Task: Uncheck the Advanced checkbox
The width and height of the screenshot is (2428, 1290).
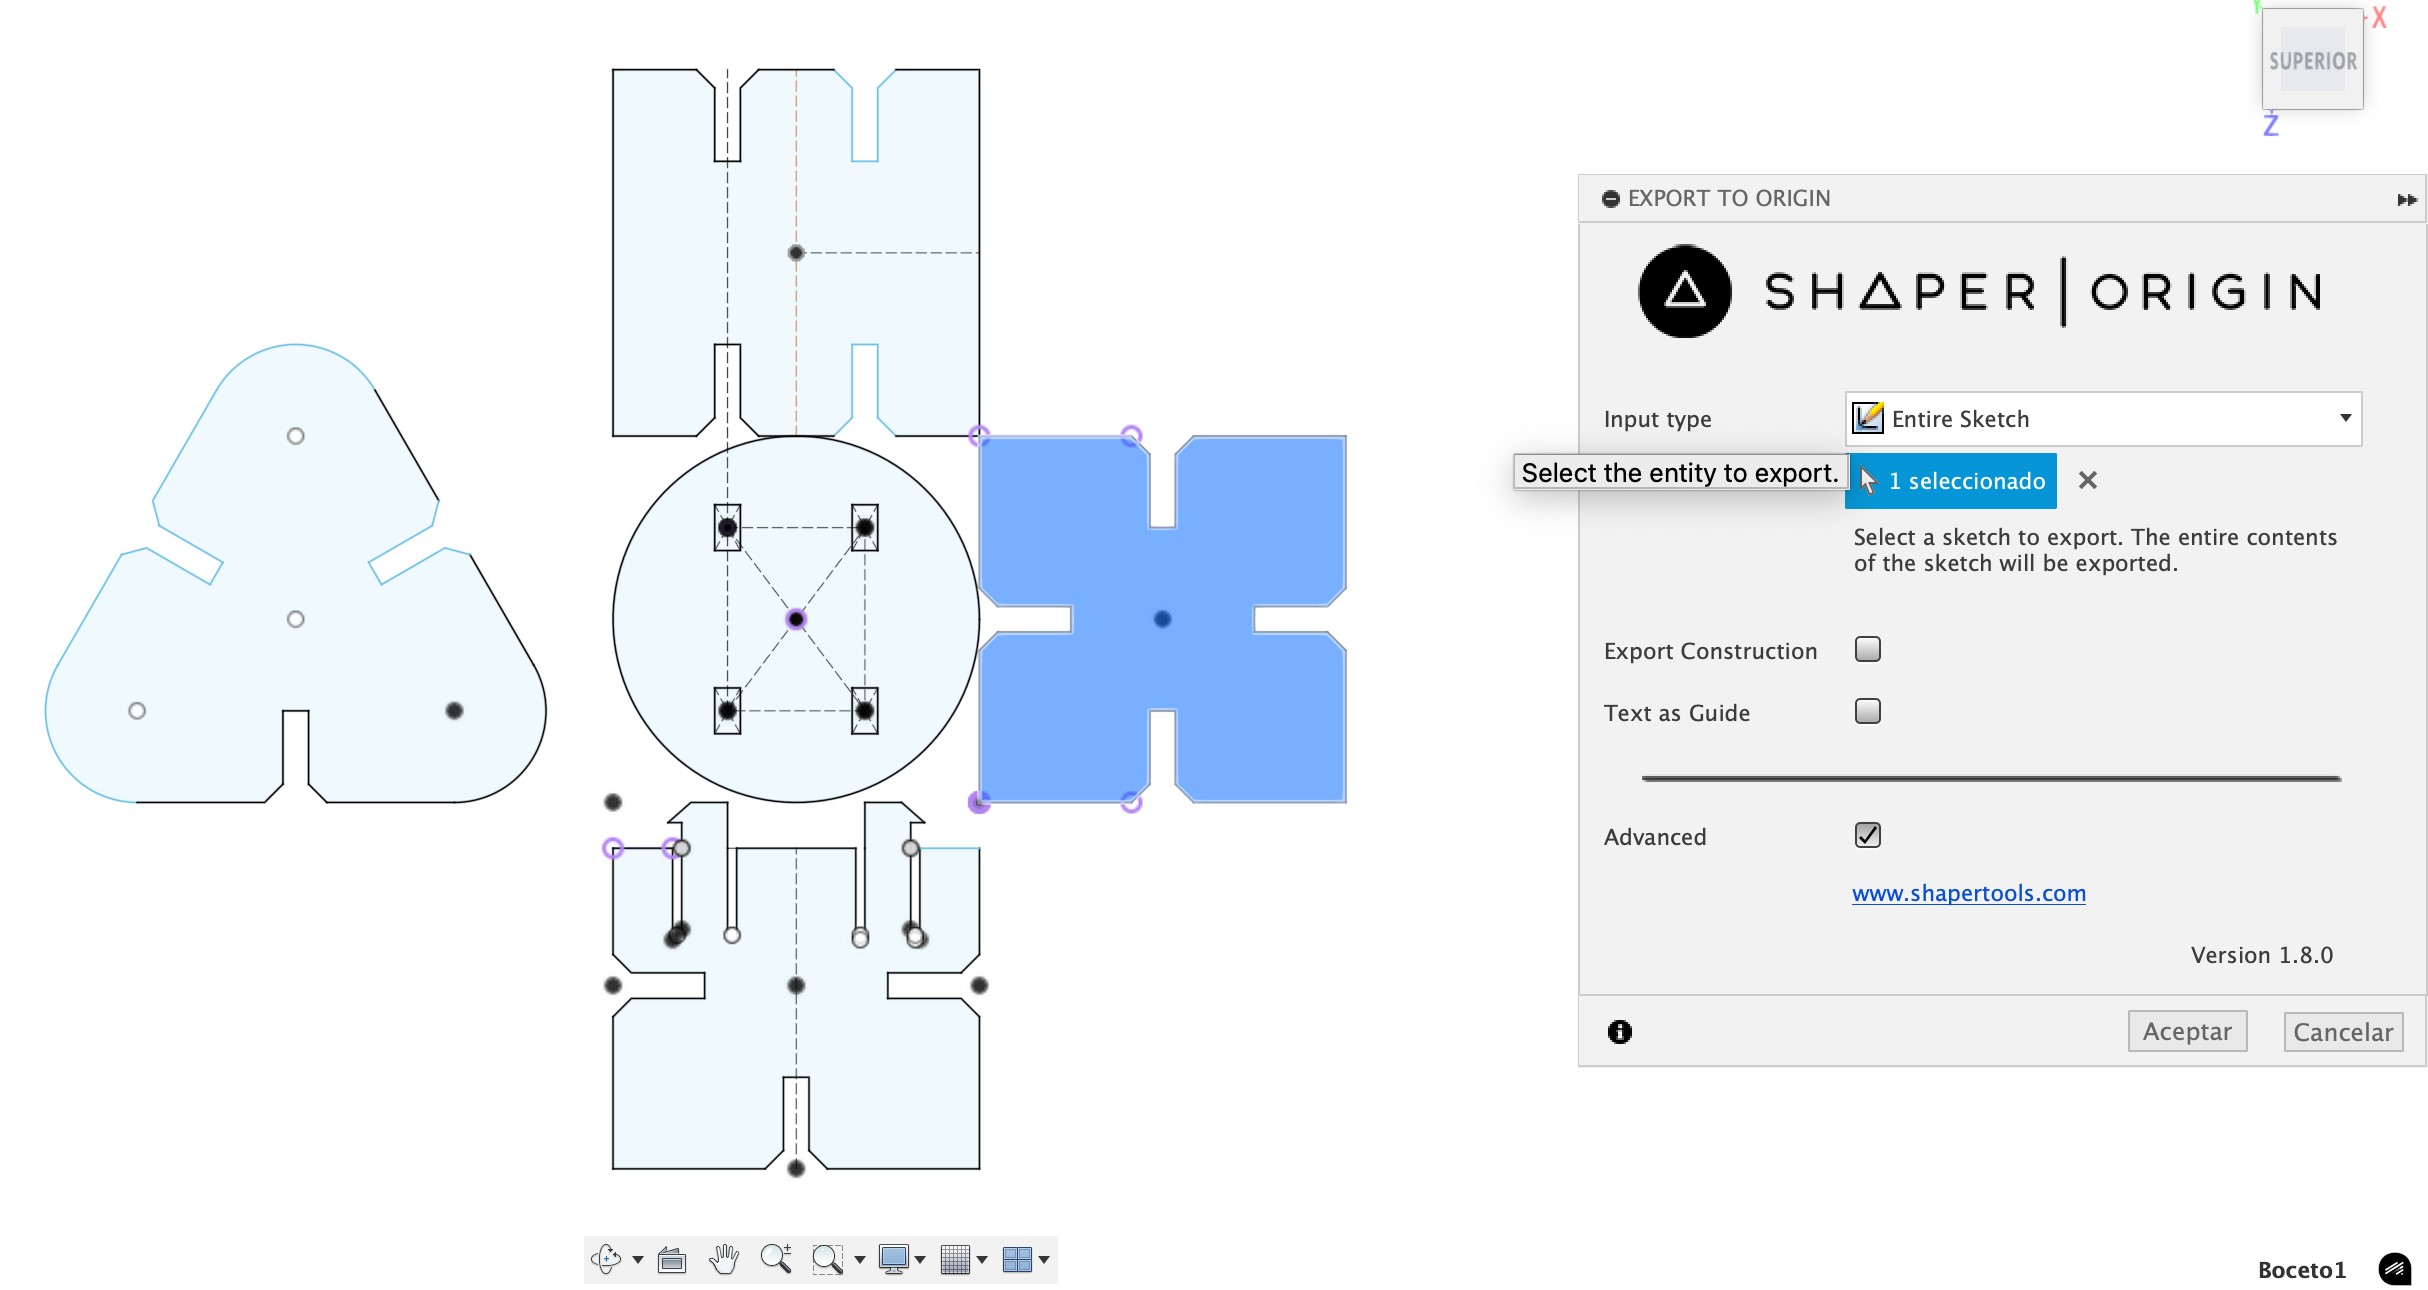Action: (1867, 836)
